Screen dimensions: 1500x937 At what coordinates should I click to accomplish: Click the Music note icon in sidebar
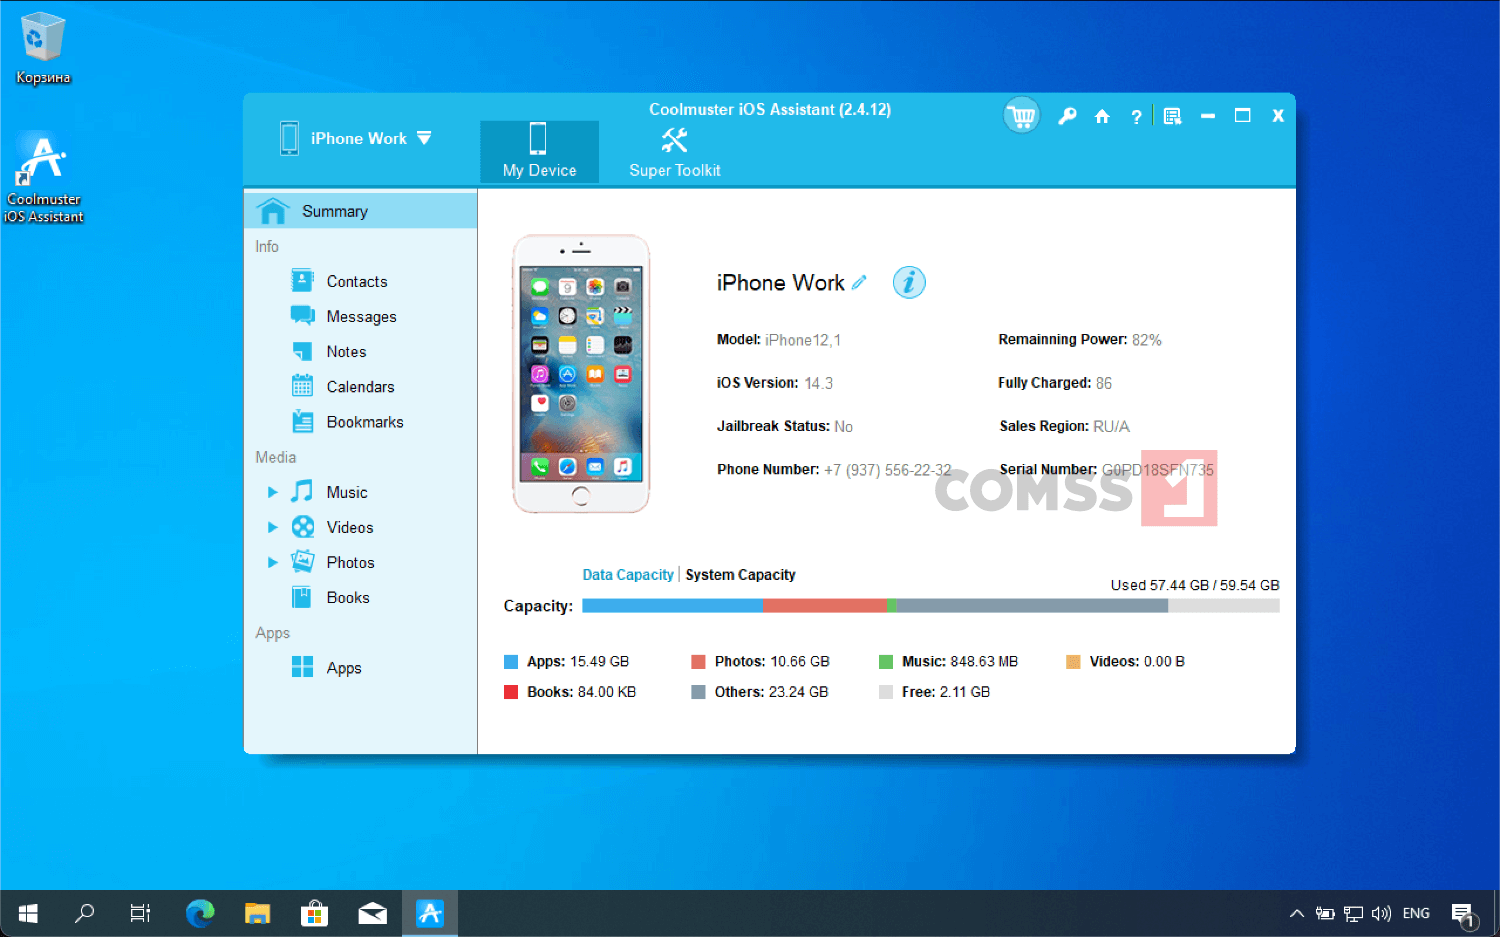click(302, 492)
